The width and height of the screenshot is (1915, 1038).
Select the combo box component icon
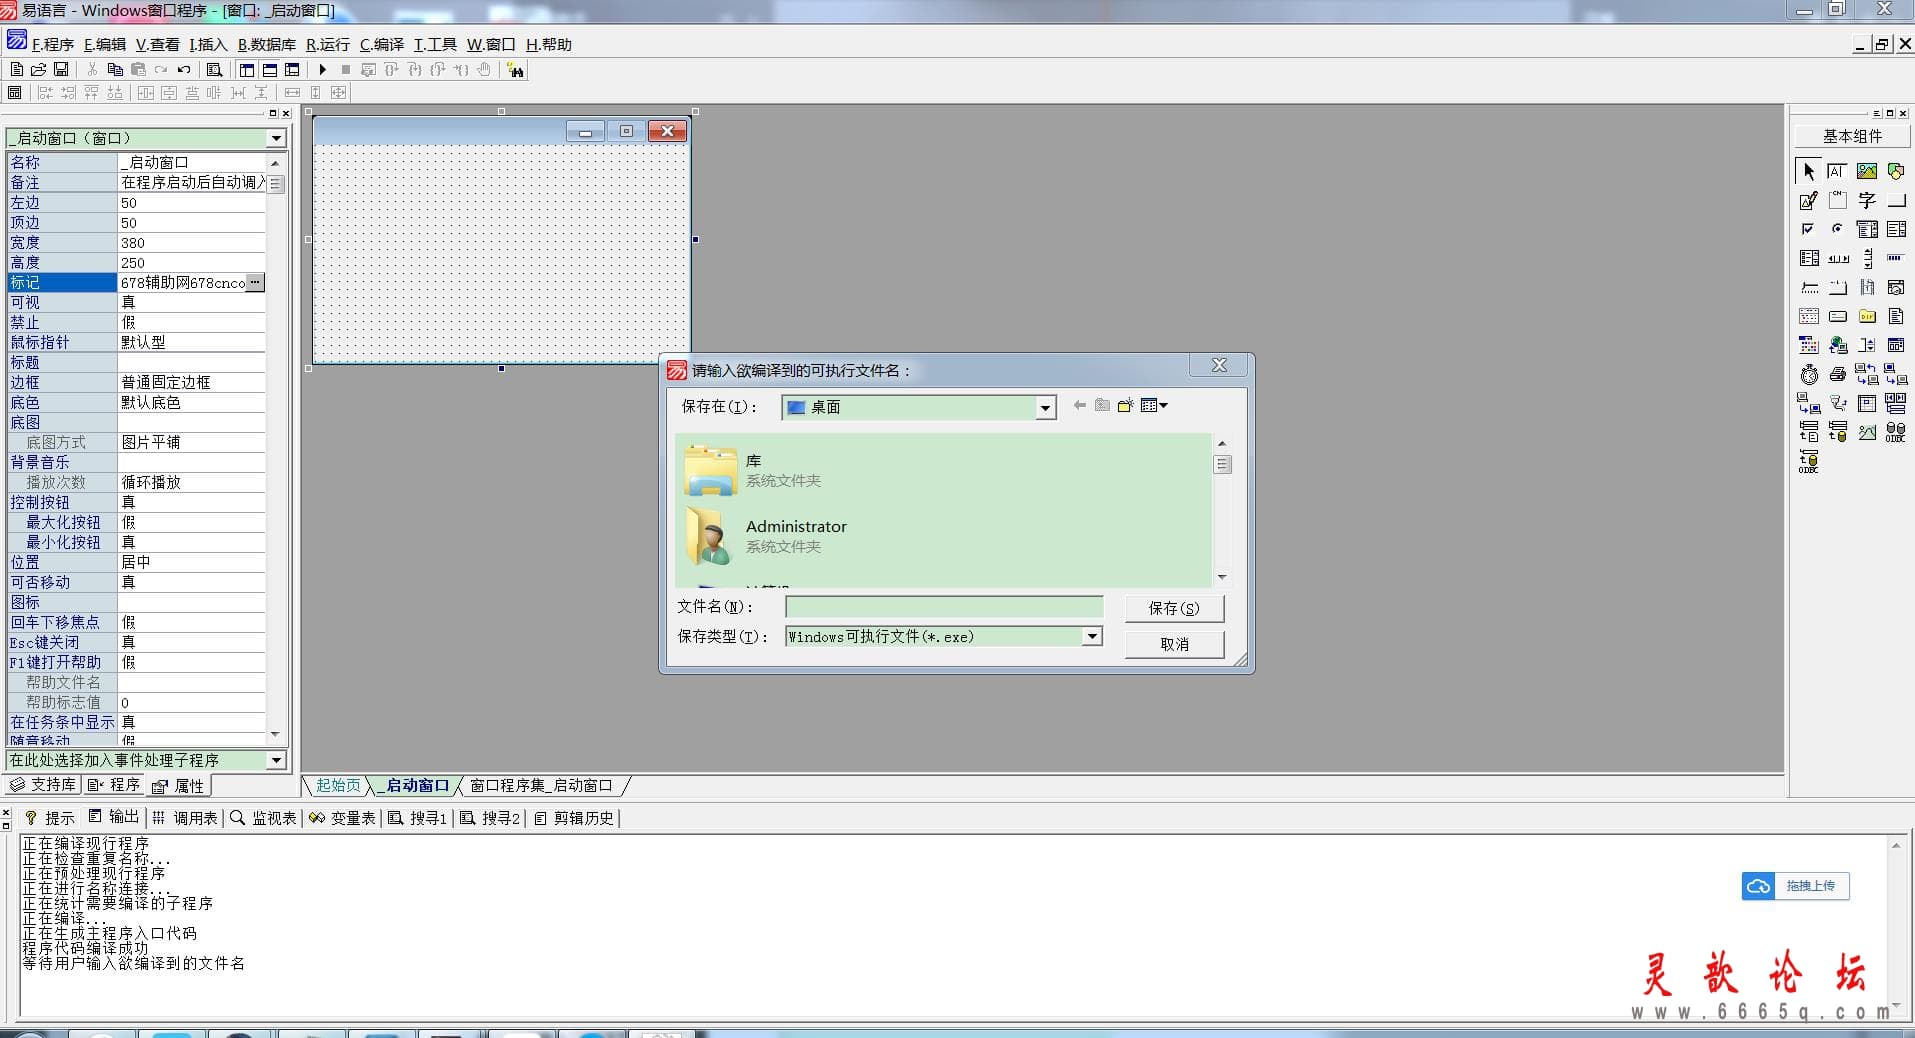(x=1867, y=229)
